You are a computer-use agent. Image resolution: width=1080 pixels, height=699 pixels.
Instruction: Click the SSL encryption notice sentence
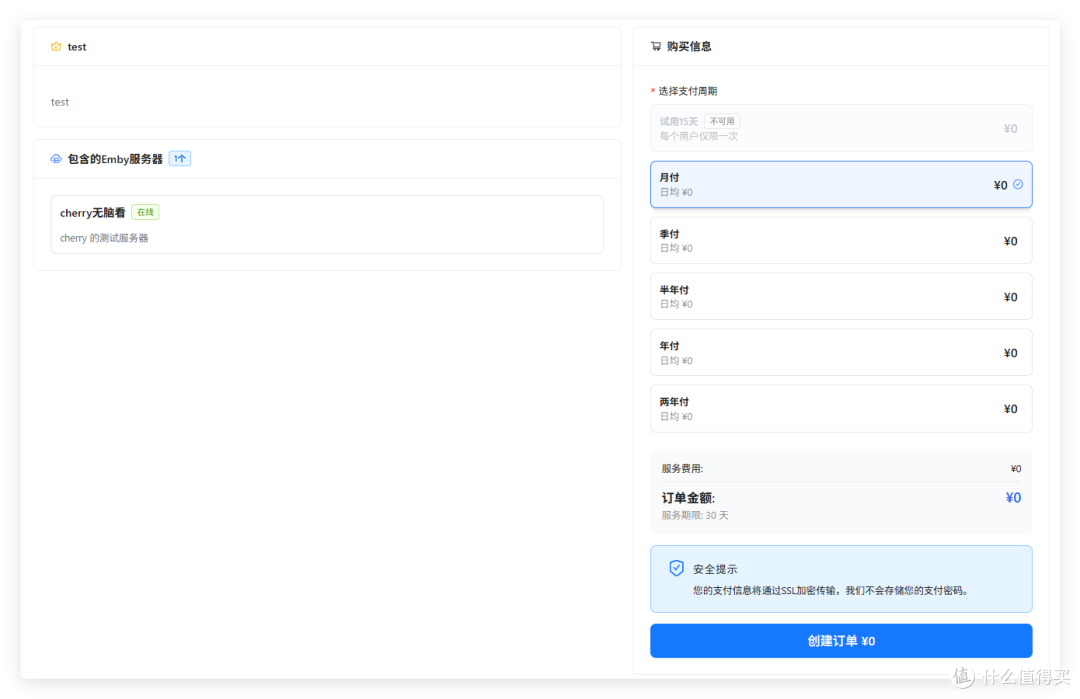[x=831, y=590]
